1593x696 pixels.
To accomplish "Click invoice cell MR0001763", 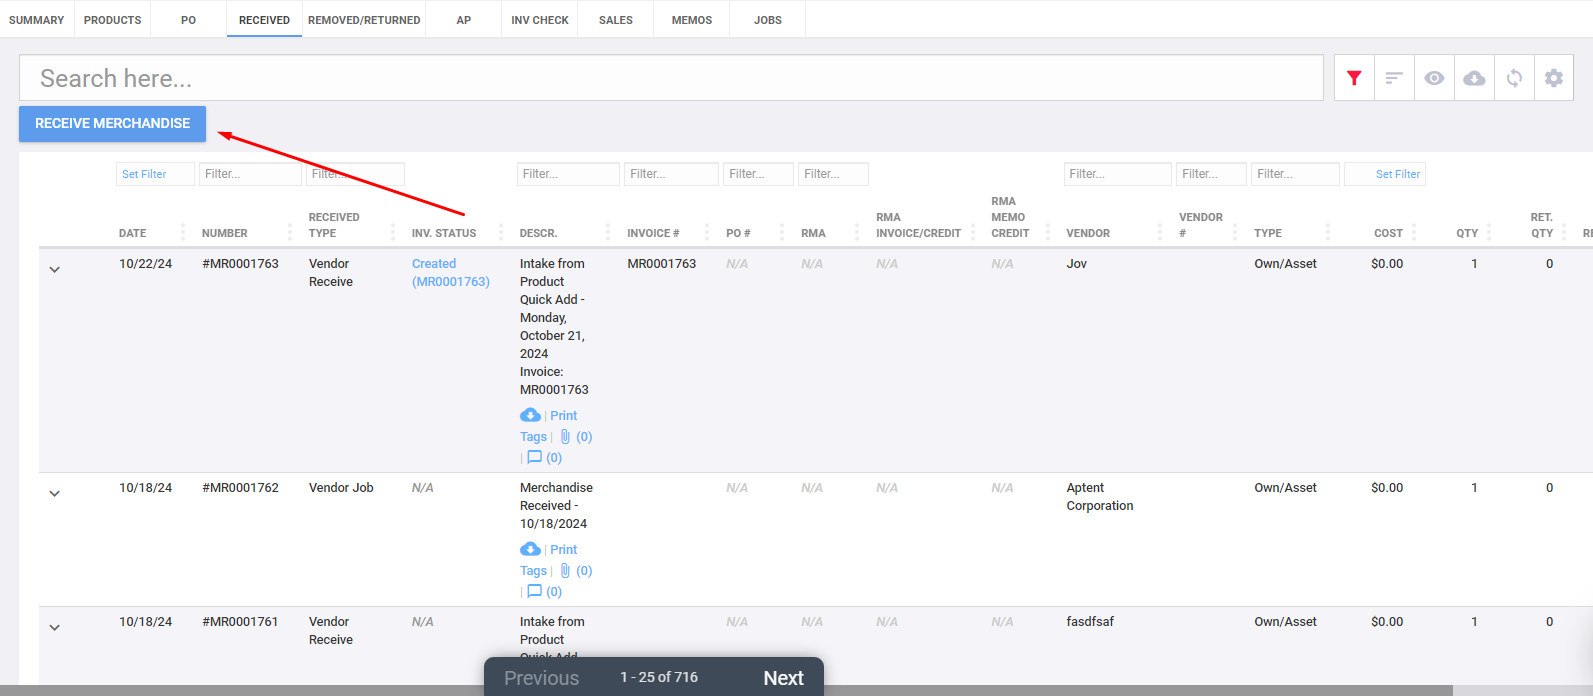I will 662,263.
